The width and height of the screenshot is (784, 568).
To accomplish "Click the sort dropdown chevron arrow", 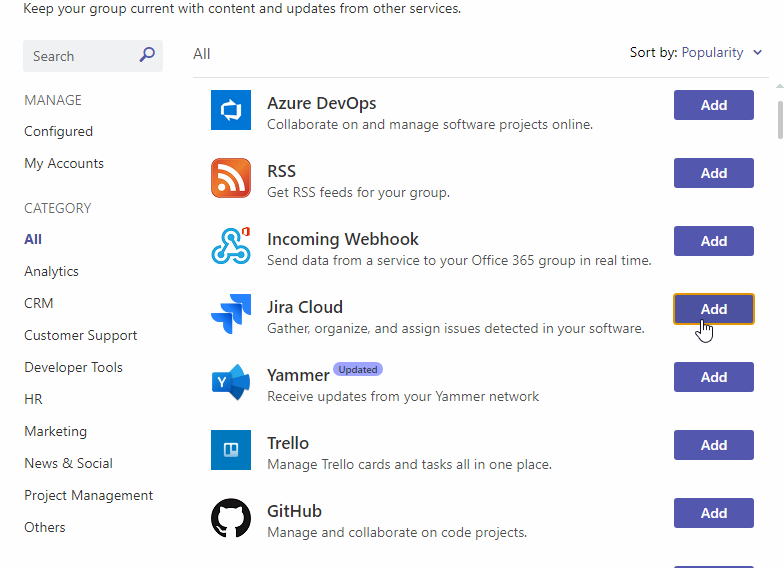I will [758, 52].
